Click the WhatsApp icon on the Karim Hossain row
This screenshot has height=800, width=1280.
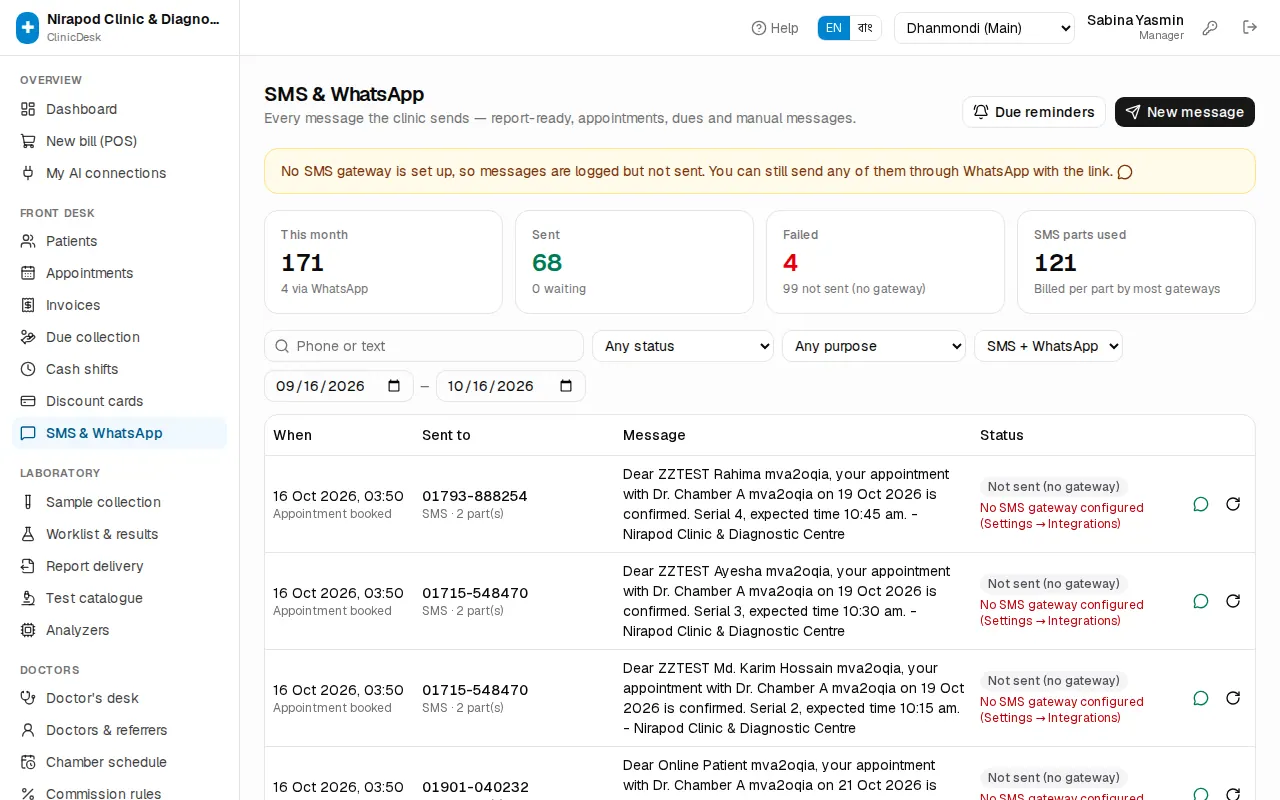click(x=1201, y=698)
